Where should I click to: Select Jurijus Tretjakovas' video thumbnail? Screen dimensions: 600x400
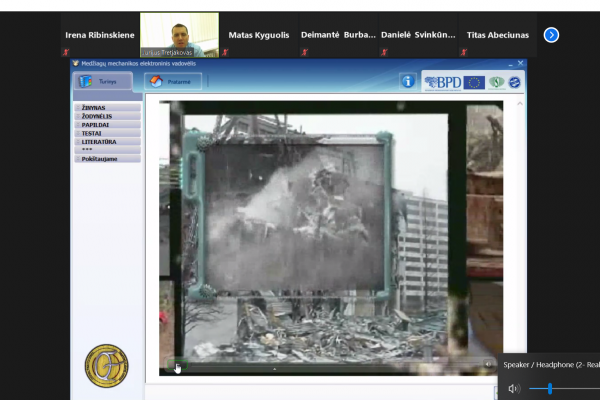[179, 35]
